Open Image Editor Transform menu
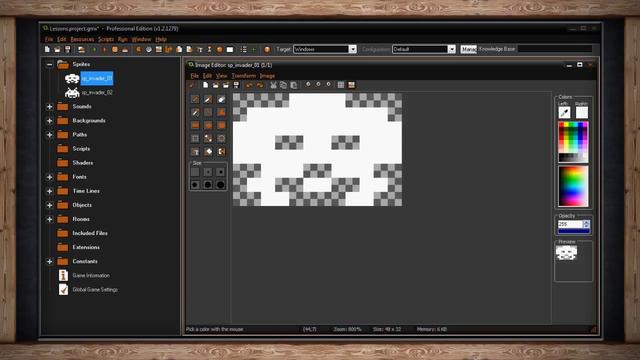The height and width of the screenshot is (360, 640). click(x=244, y=76)
